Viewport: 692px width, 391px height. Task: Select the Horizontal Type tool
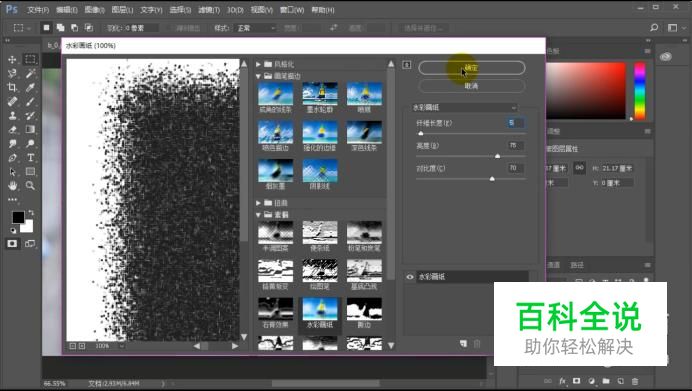coord(30,158)
